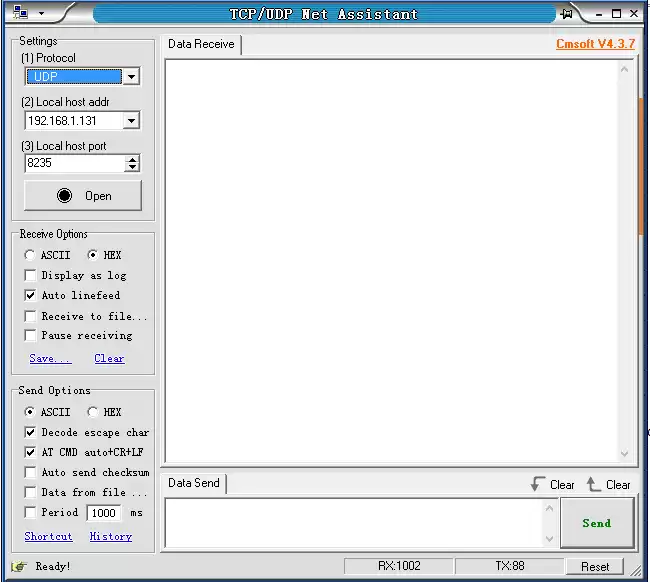
Task: Open the title bar menu arrow
Action: (x=41, y=14)
